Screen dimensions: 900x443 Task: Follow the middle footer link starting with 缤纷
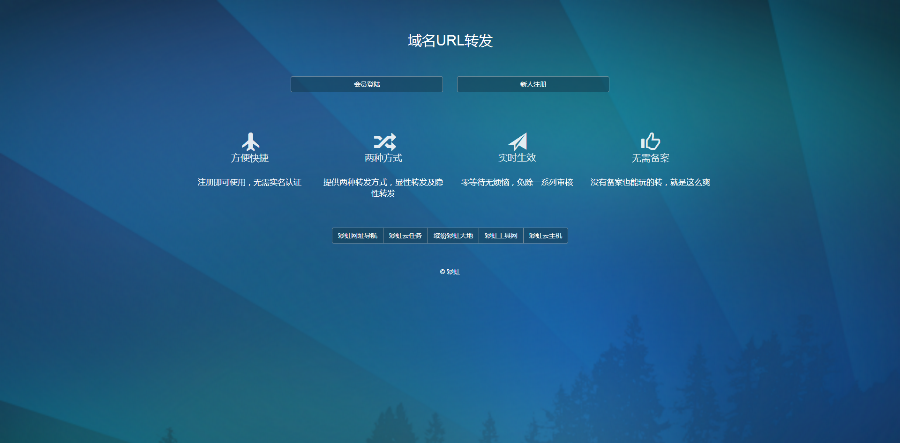[453, 236]
